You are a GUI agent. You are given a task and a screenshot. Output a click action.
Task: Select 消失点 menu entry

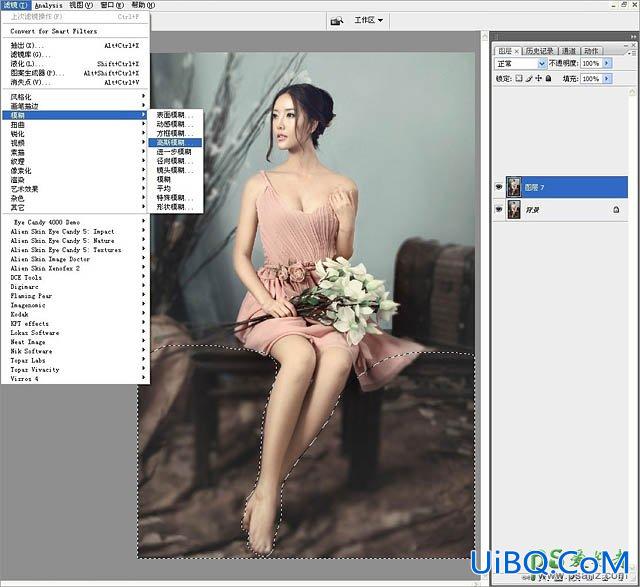tap(75, 82)
